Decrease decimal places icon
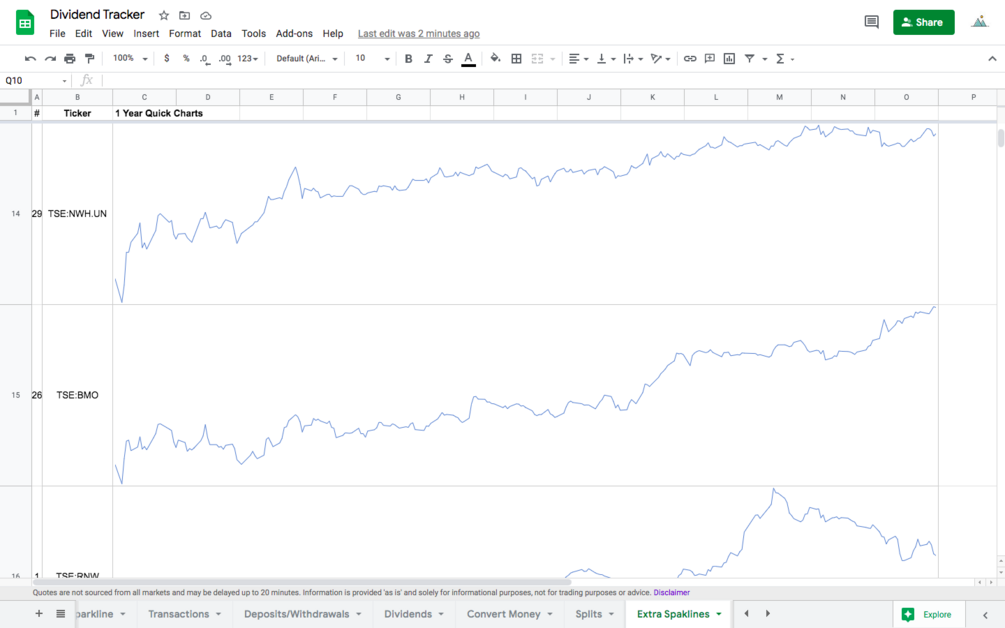The height and width of the screenshot is (628, 1005). (204, 58)
